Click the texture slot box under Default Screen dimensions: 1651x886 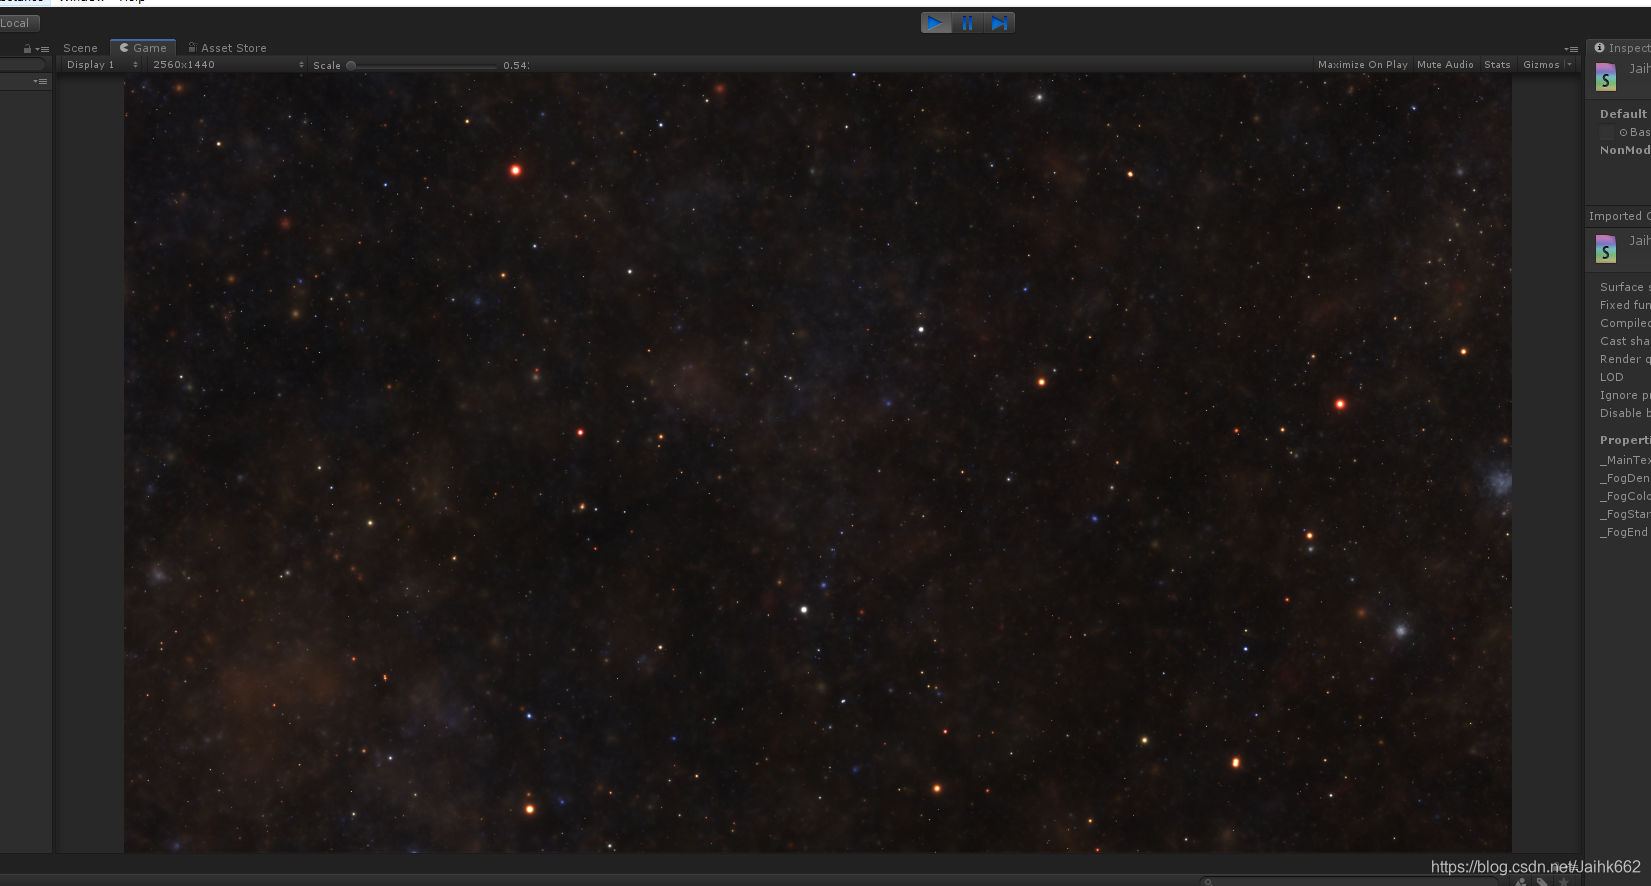click(x=1607, y=132)
